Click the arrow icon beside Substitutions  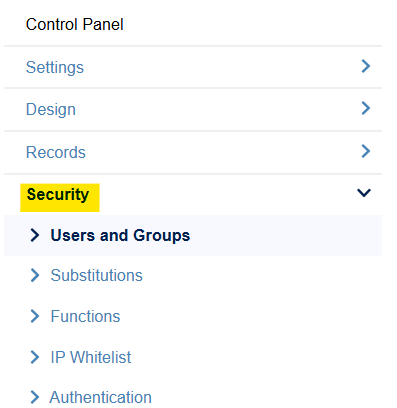pyautogui.click(x=35, y=275)
